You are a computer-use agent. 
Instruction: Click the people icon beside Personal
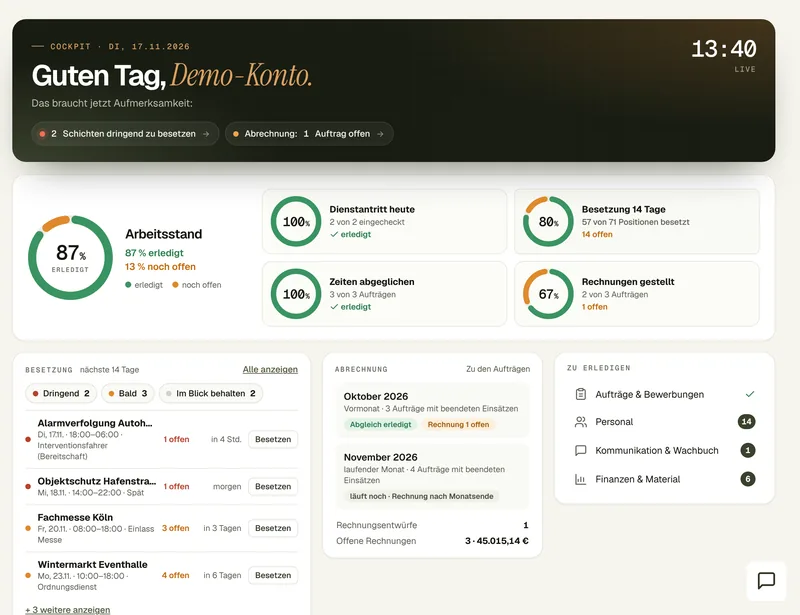pos(581,422)
